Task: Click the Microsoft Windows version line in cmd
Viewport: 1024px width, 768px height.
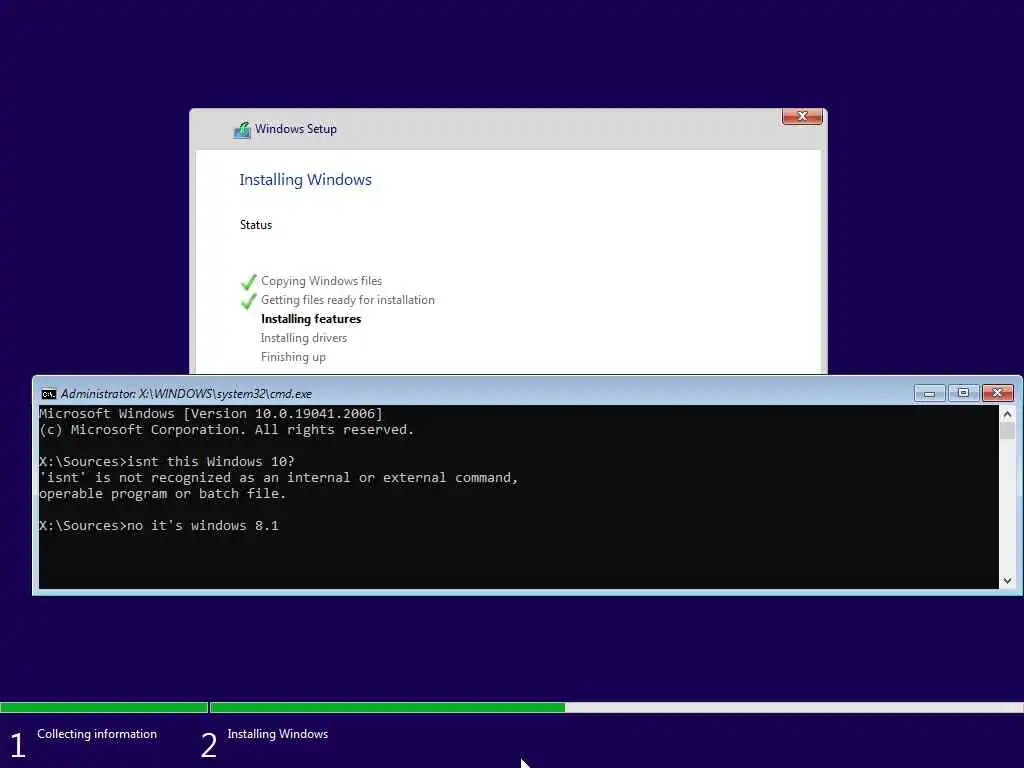Action: 211,413
